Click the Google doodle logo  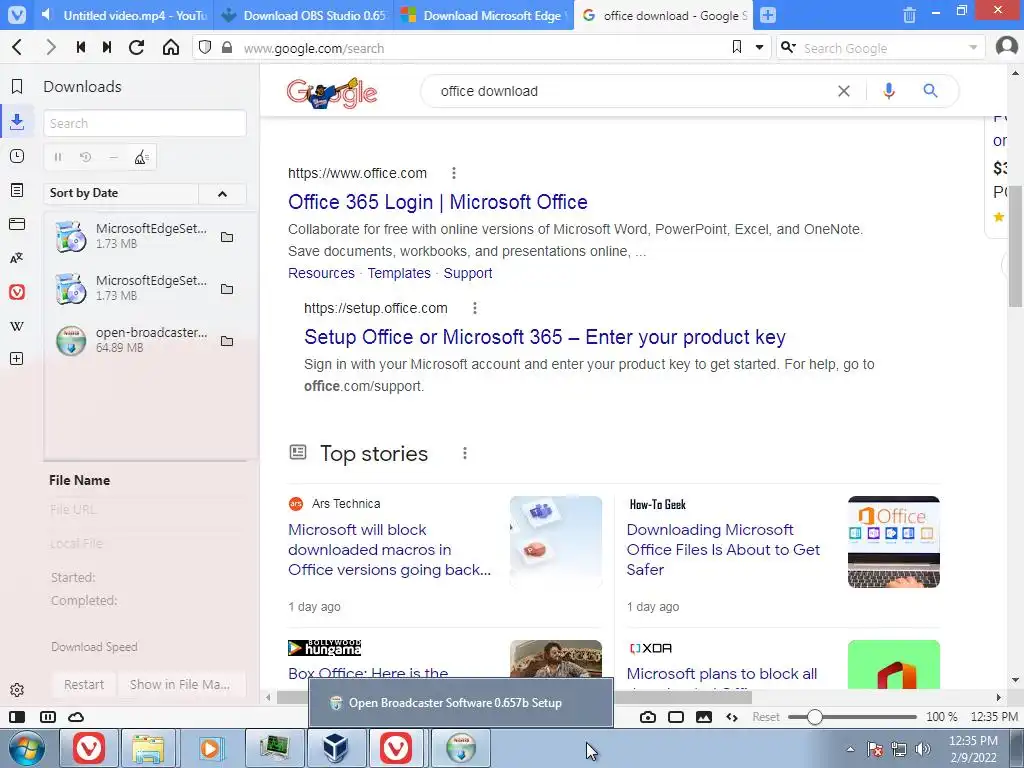tap(332, 93)
